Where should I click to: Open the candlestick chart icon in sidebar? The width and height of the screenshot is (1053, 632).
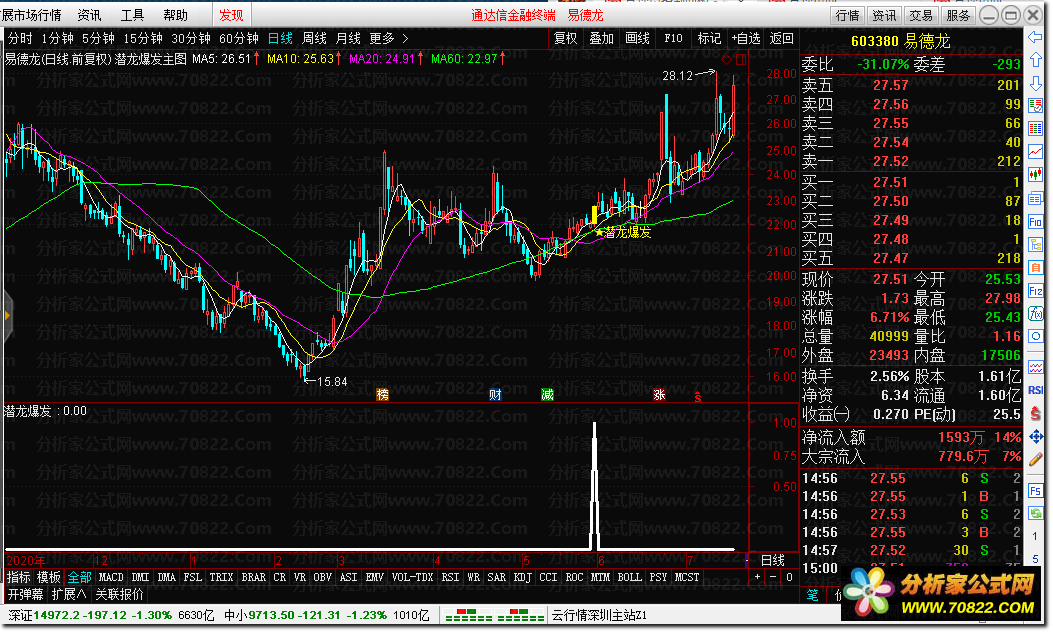coord(1035,175)
